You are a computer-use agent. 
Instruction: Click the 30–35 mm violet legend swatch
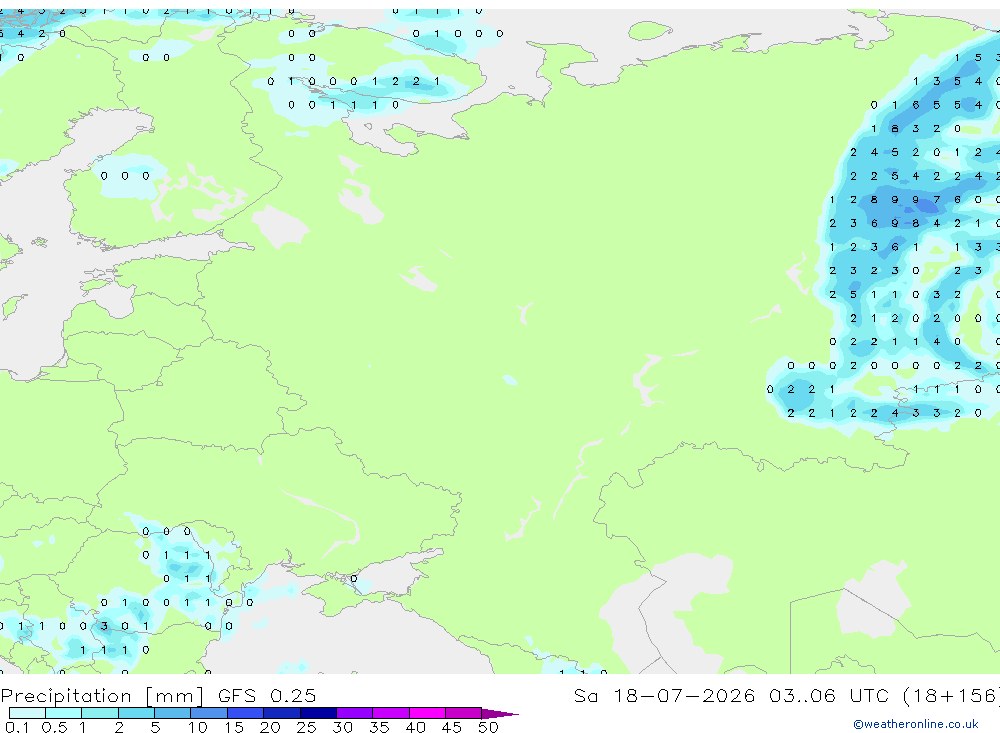coord(355,713)
